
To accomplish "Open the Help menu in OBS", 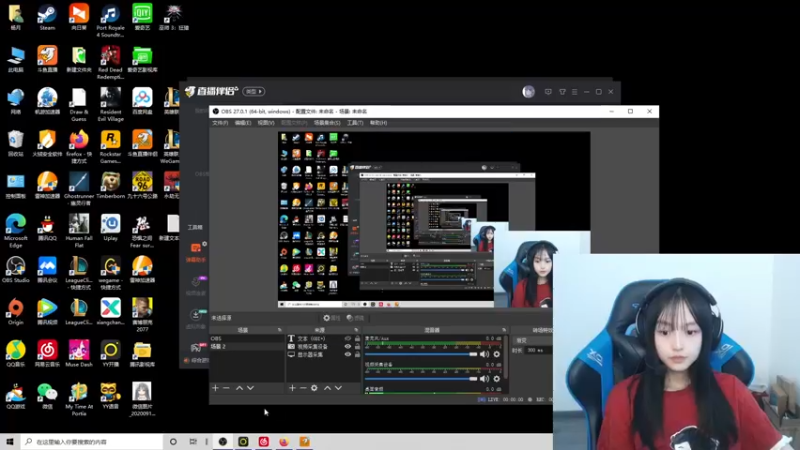I will point(379,123).
